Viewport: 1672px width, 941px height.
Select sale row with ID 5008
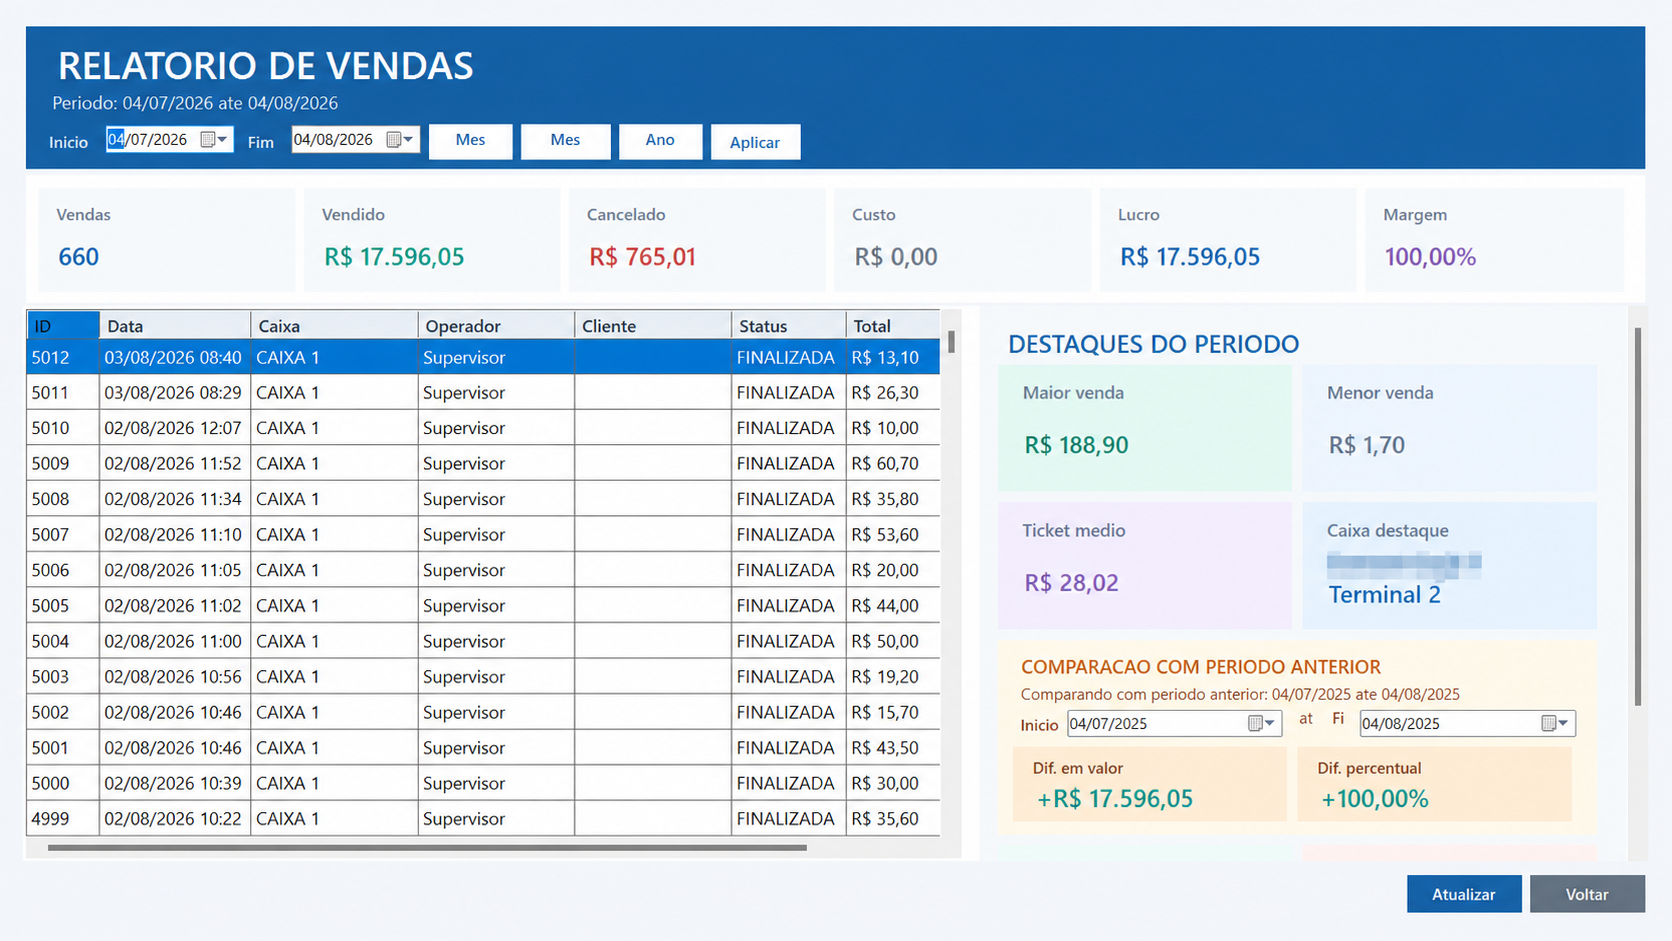point(483,499)
